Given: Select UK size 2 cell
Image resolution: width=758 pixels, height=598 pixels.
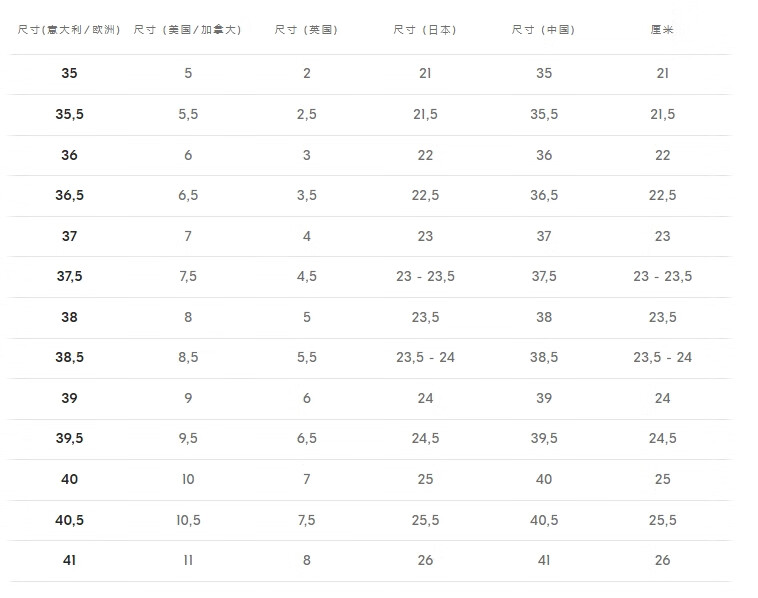Looking at the screenshot, I should [x=307, y=73].
